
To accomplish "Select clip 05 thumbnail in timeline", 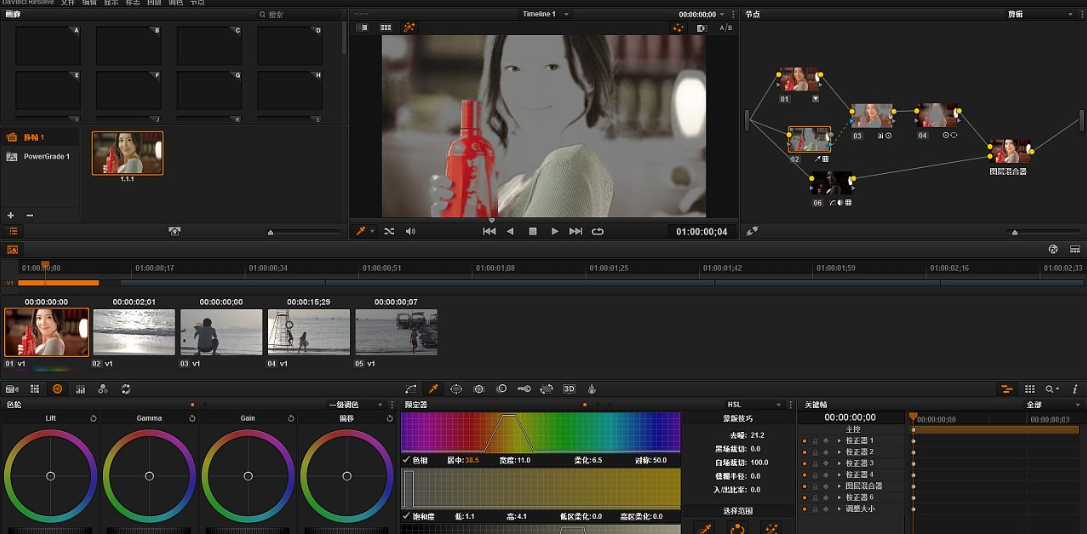I will coord(396,332).
